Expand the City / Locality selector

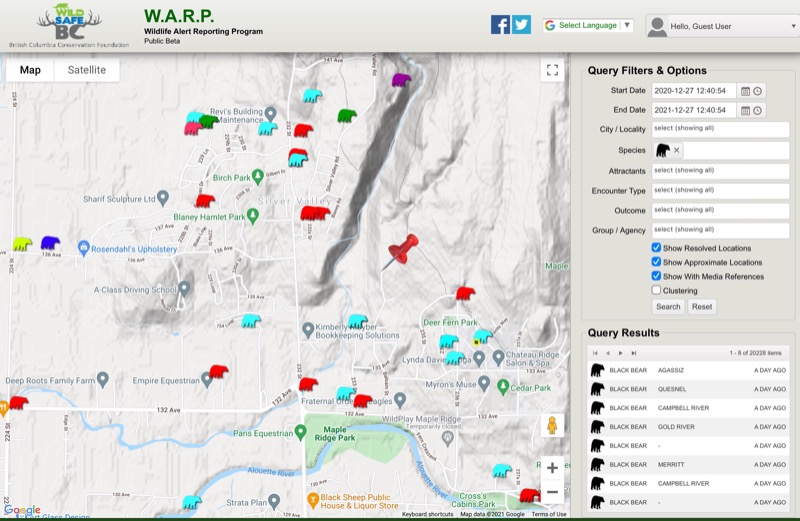[719, 129]
